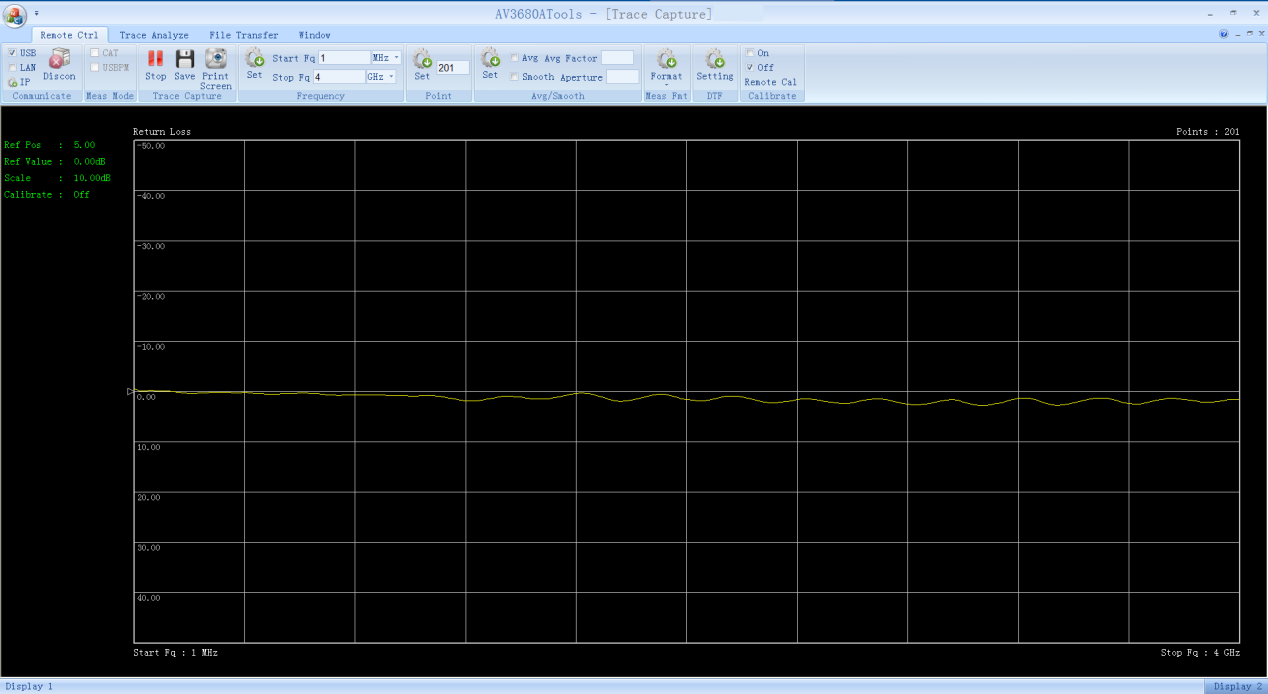Enable the Avg averaging checkbox

point(515,58)
